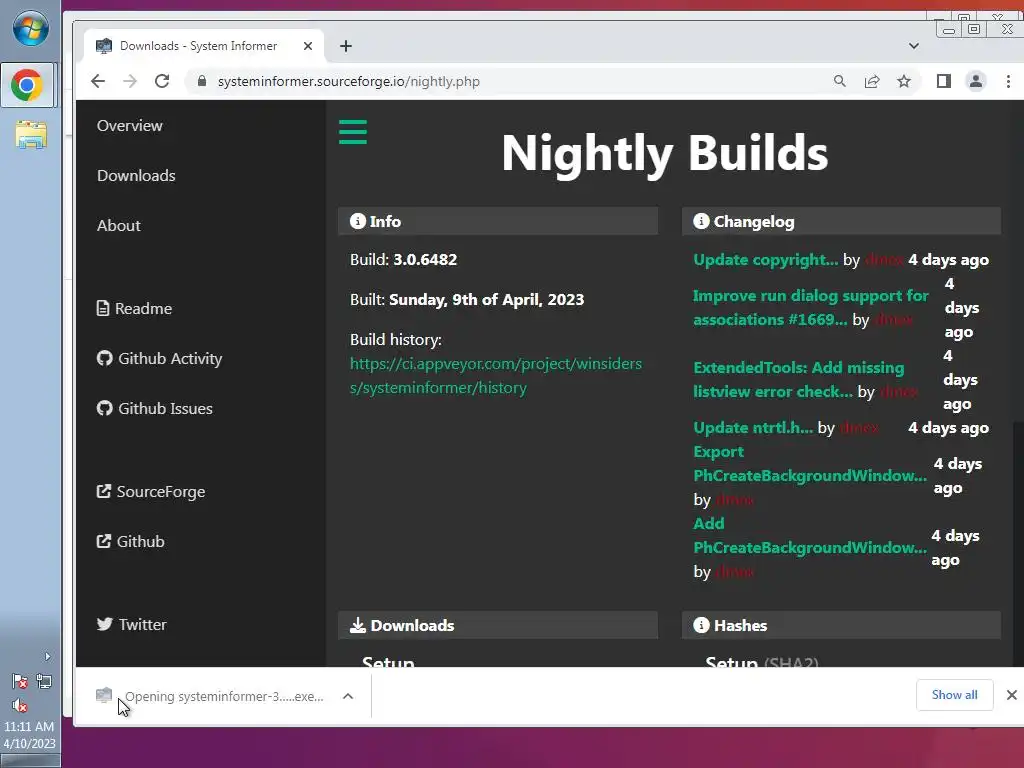This screenshot has height=768, width=1024.
Task: Open Improve run dialog support changelog entry
Action: point(810,308)
